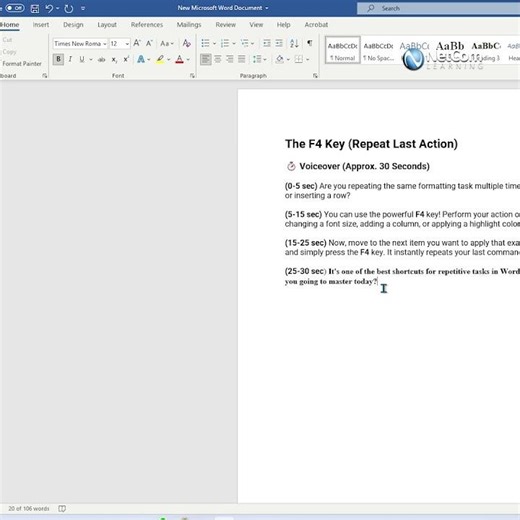Click the Copy button

pos(9,52)
